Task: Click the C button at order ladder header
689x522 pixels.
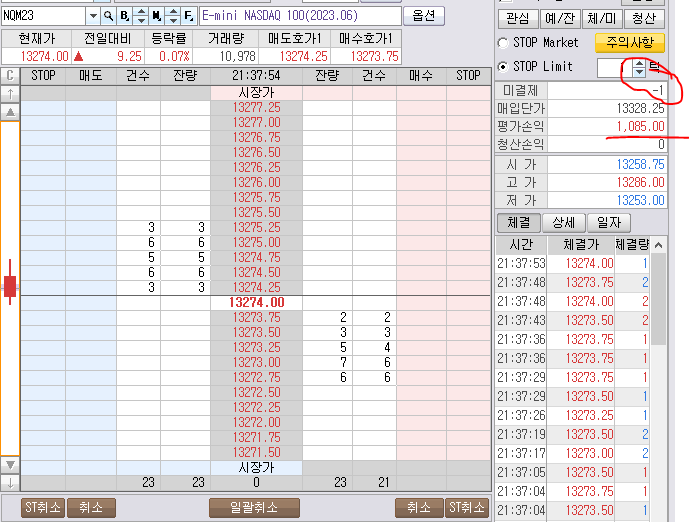Action: tap(11, 76)
